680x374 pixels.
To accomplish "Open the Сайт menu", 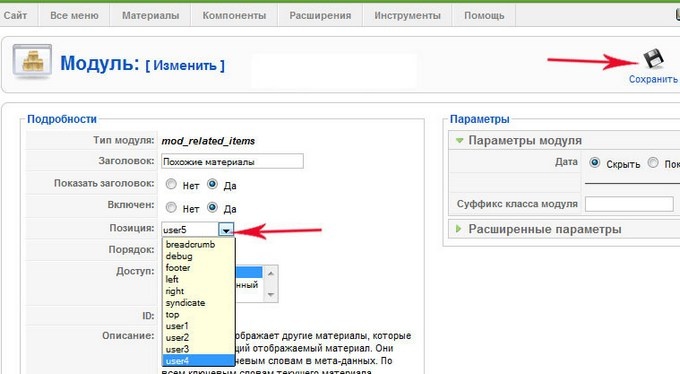I will (x=16, y=15).
